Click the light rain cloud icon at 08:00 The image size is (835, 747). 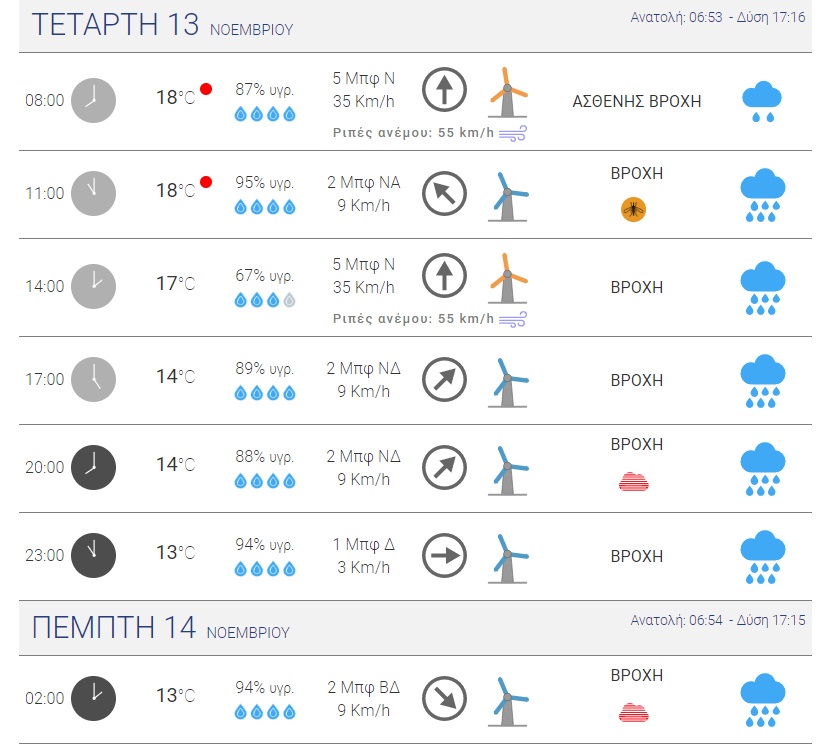point(761,102)
